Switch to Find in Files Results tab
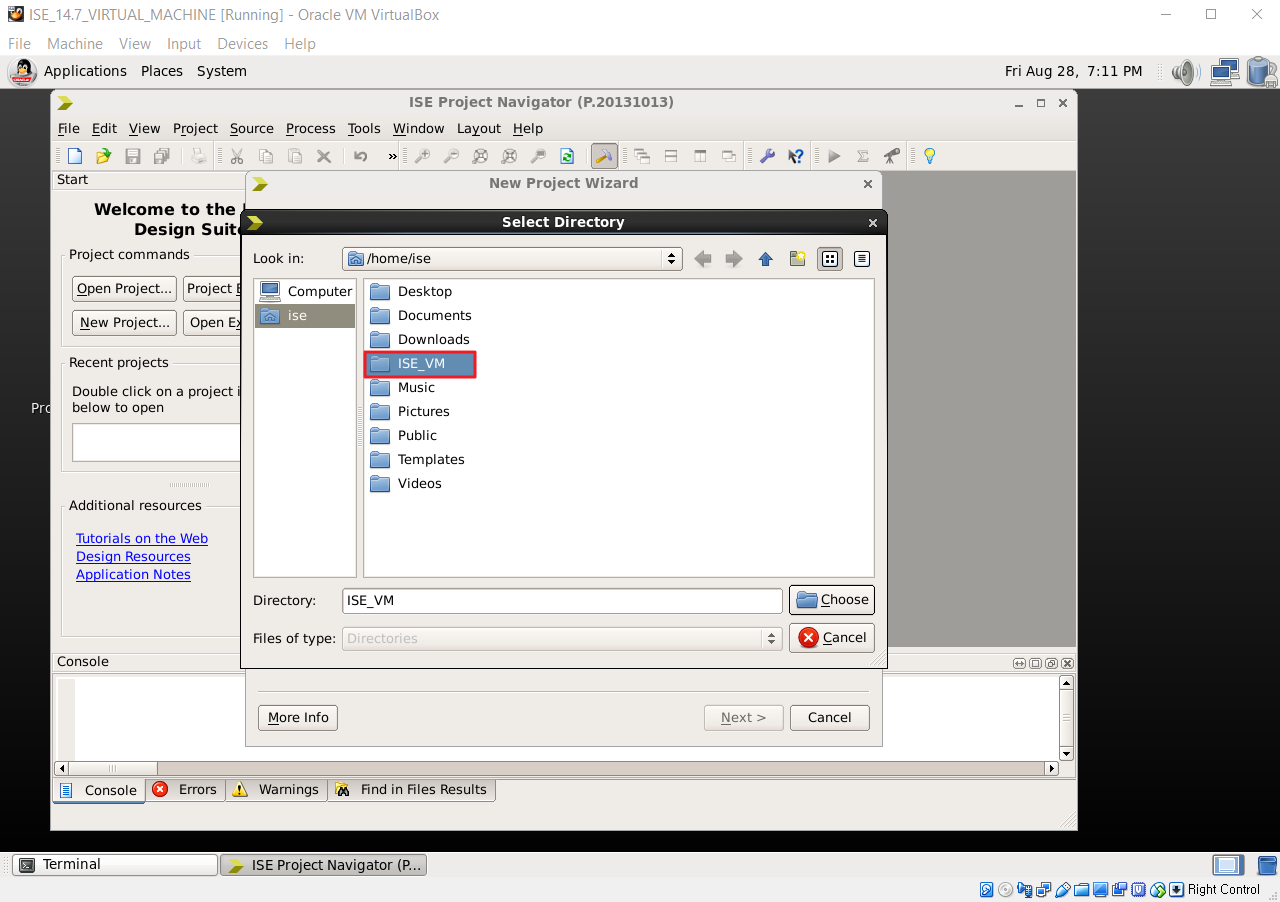 tap(411, 790)
